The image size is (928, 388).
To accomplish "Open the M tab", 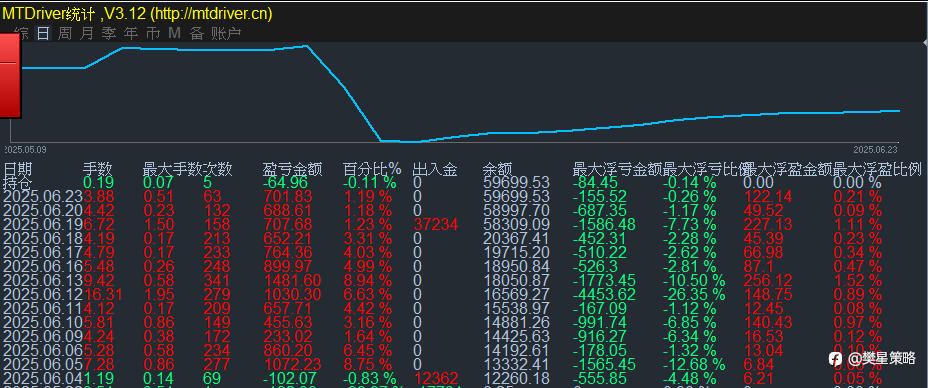I will tap(174, 33).
